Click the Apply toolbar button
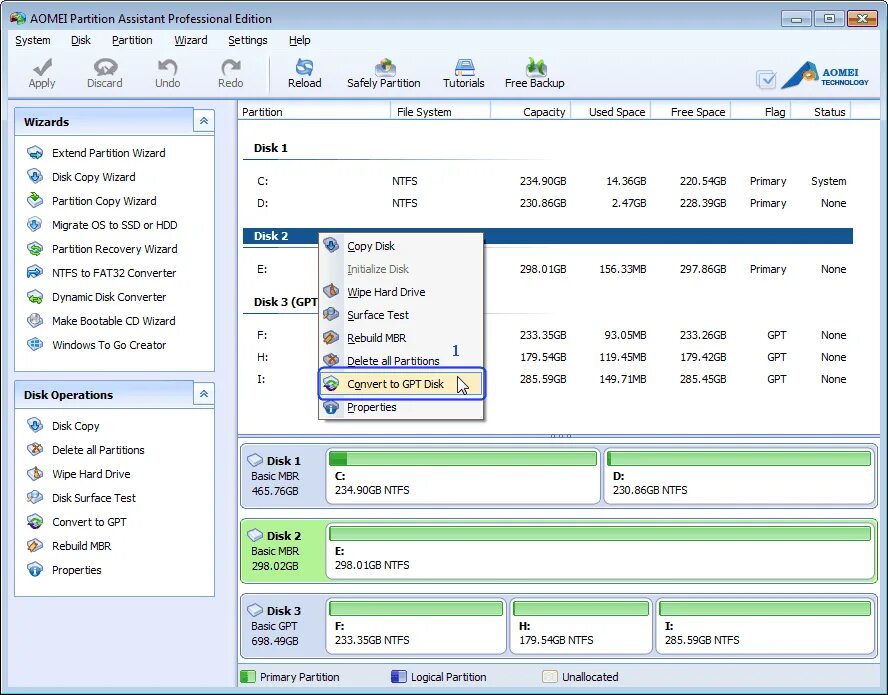888x695 pixels. [x=42, y=74]
